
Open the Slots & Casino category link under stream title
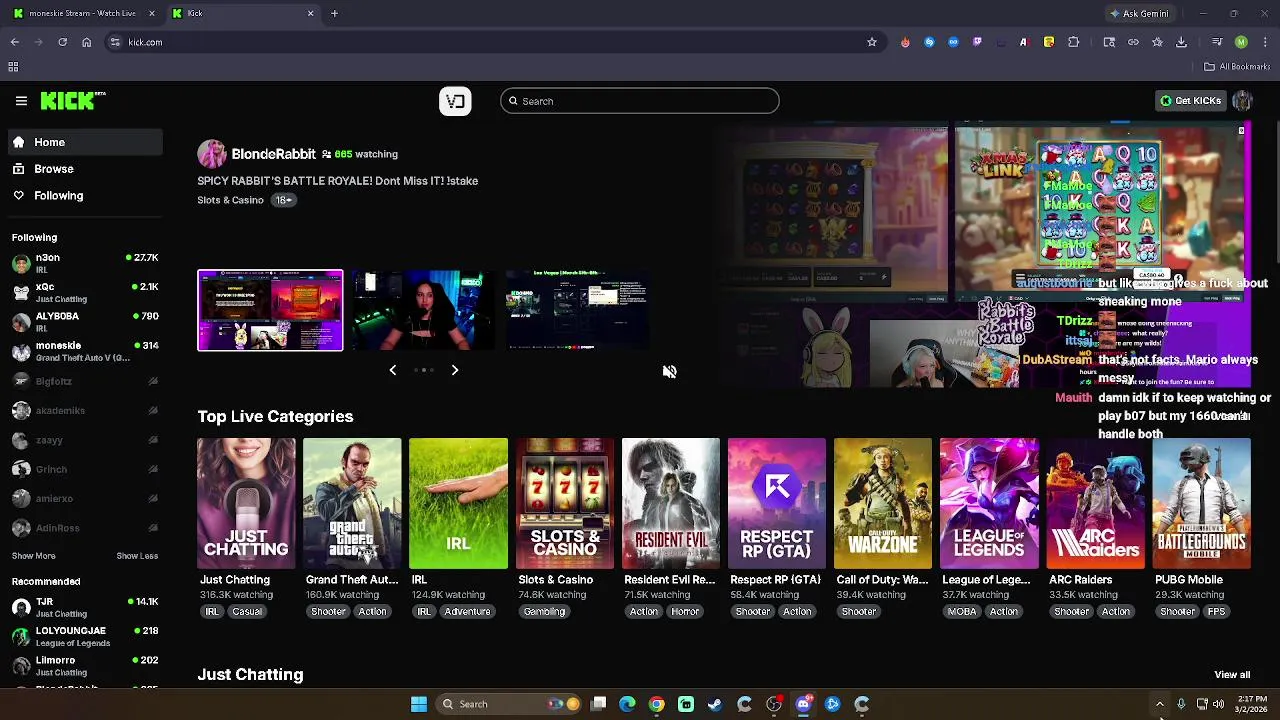(230, 200)
